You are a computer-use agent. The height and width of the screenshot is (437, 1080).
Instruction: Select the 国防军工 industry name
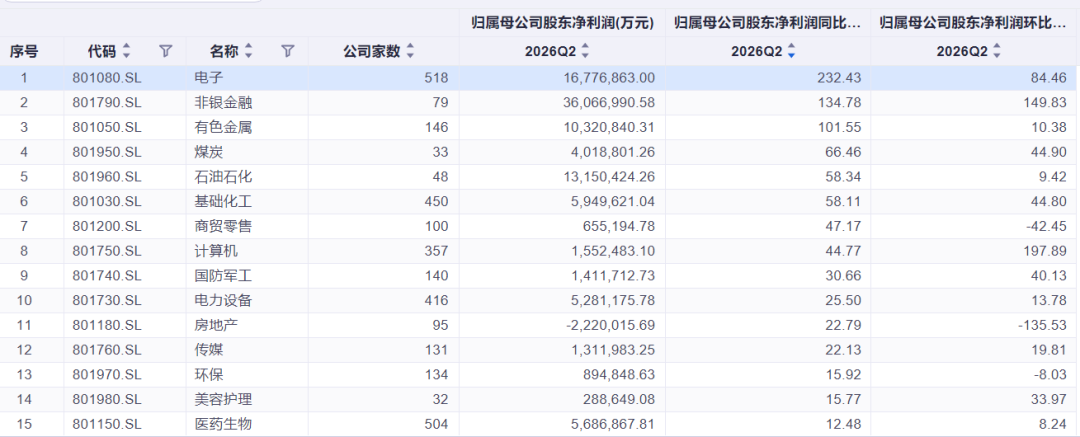(224, 276)
